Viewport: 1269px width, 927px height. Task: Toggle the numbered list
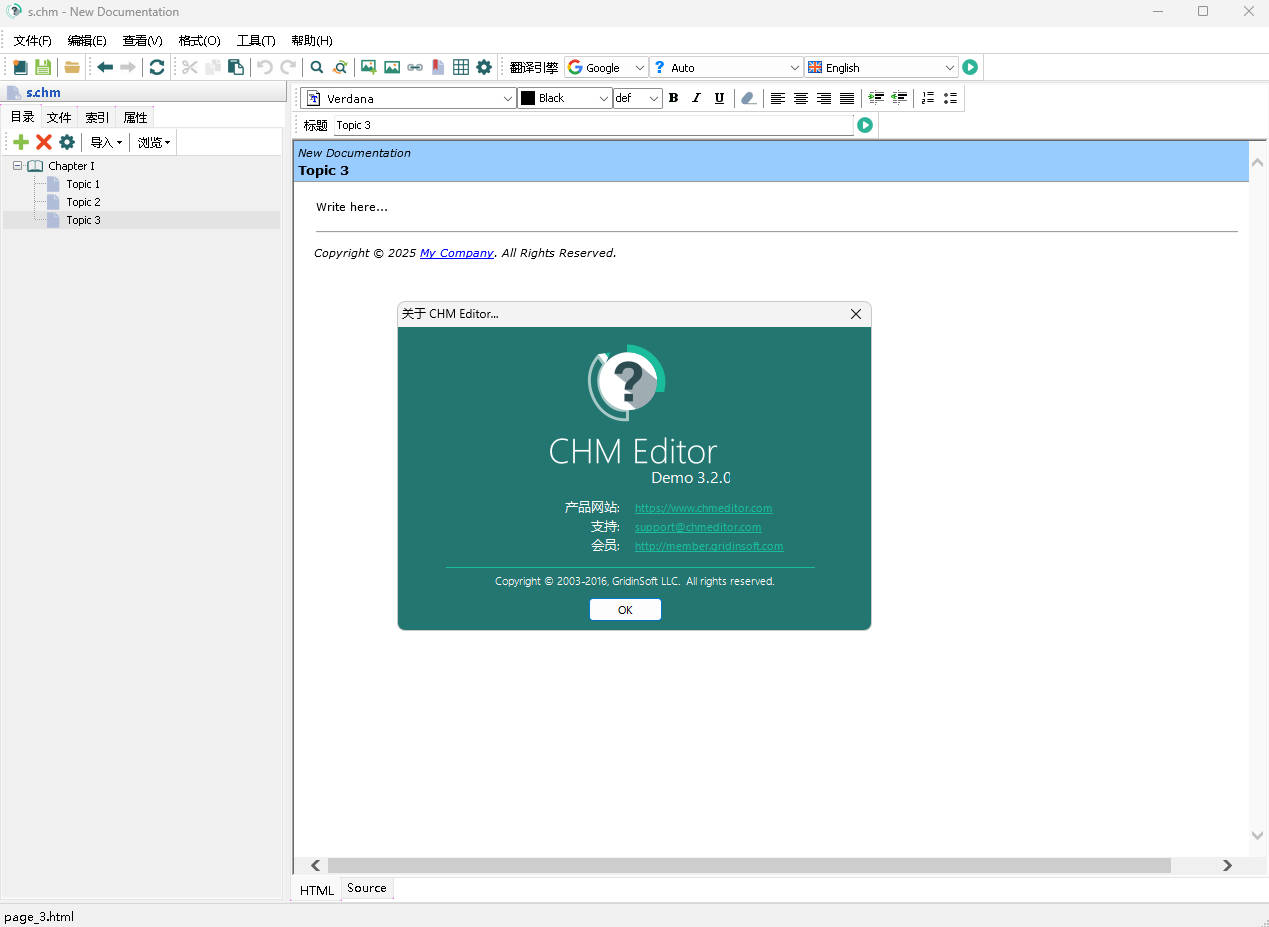(928, 98)
